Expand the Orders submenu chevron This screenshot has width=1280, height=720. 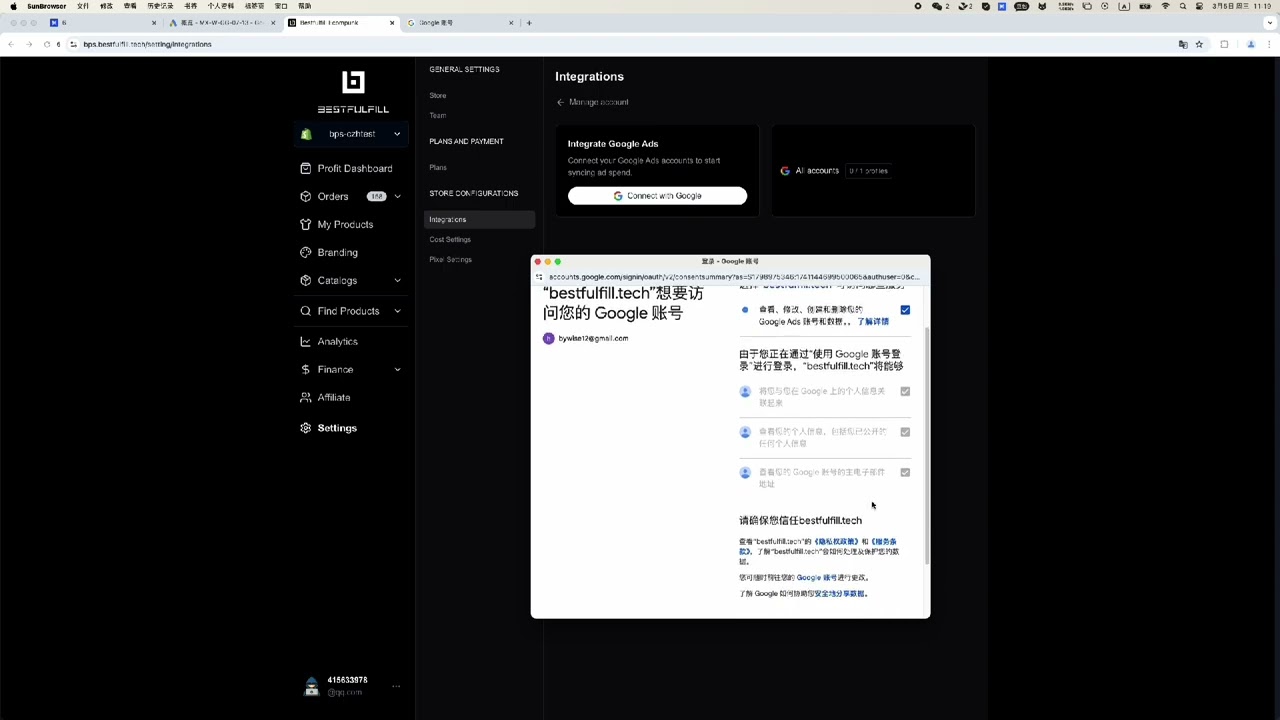pos(397,196)
